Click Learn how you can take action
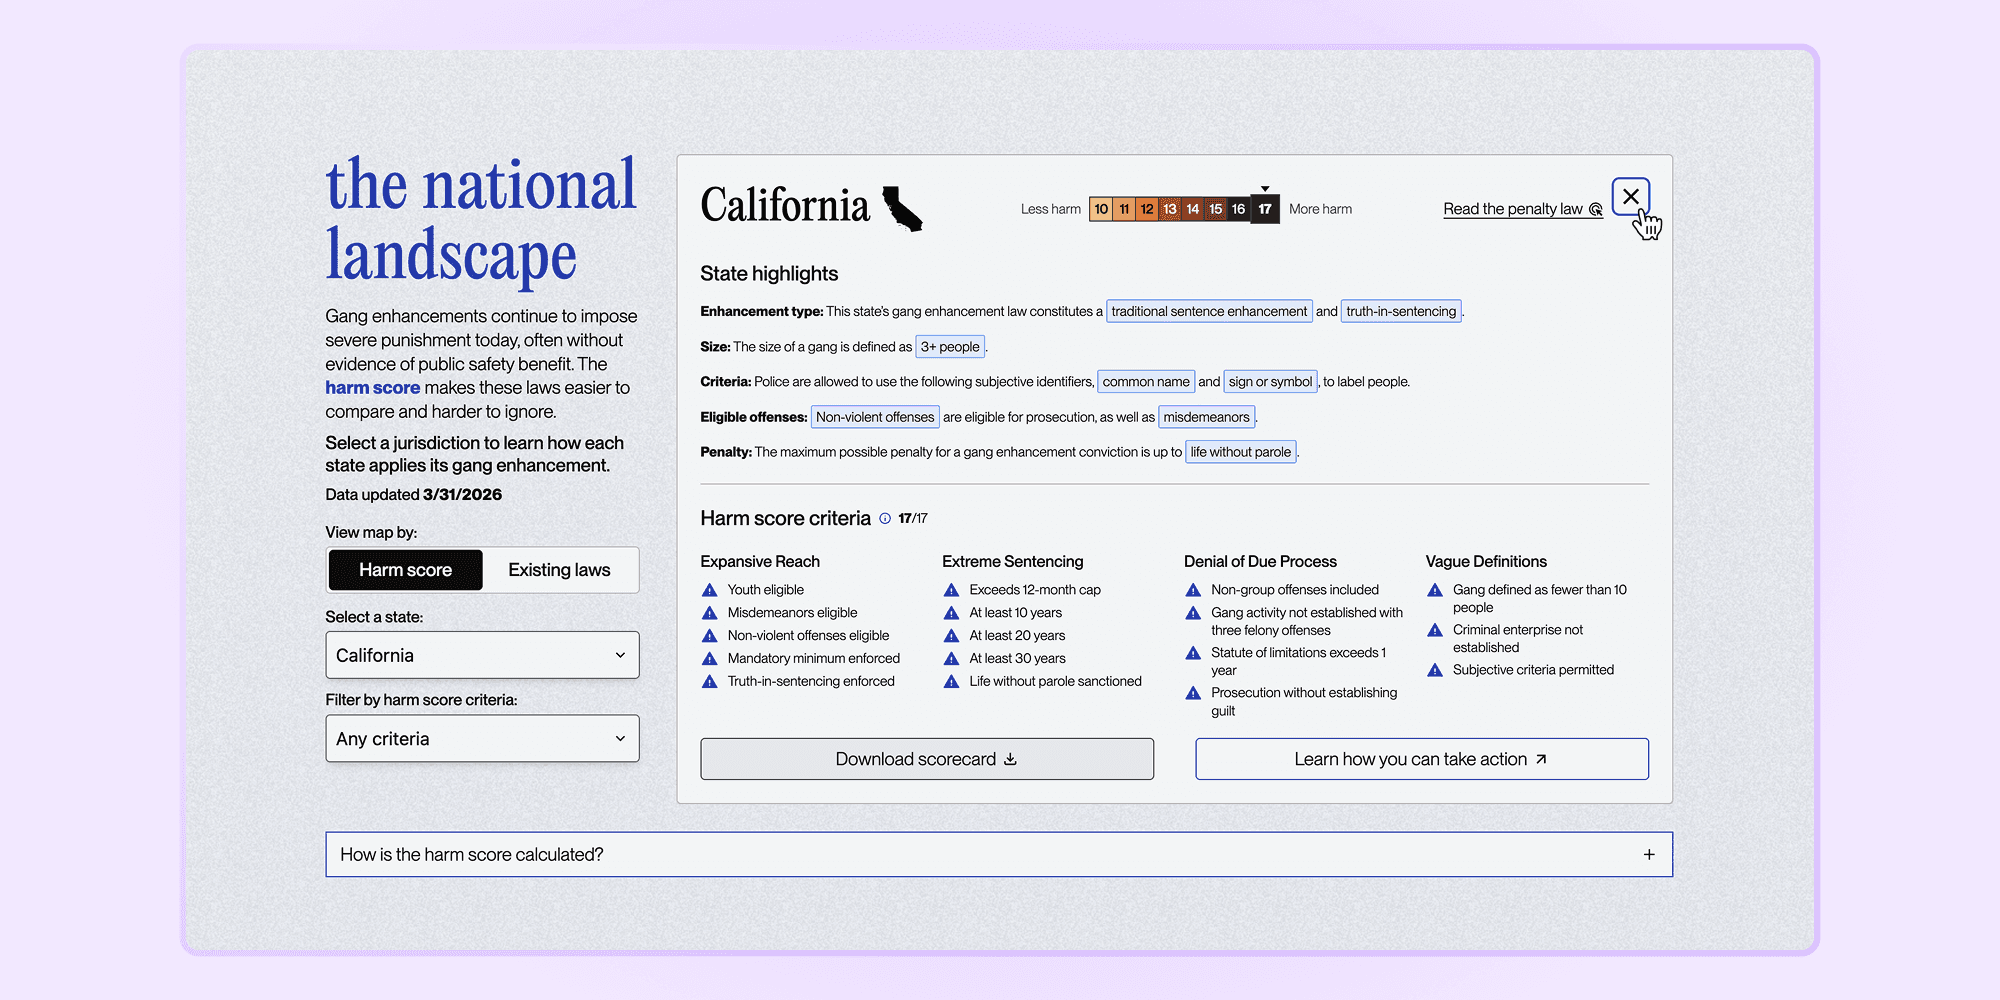Screen dimensions: 2000x1000 (1422, 759)
